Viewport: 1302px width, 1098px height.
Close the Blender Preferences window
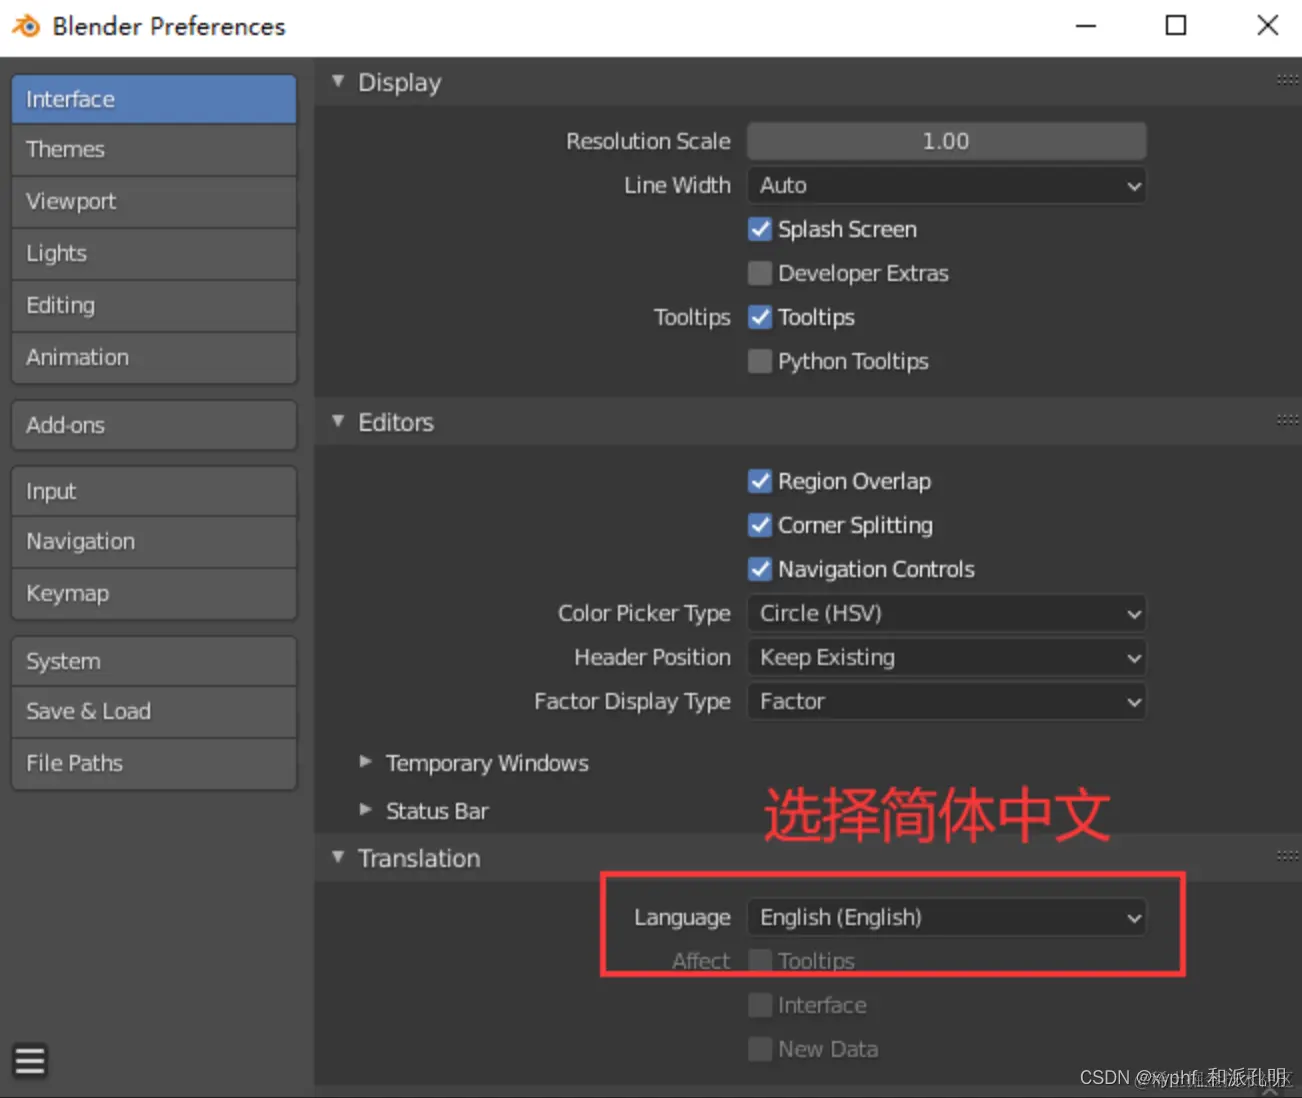tap(1267, 26)
